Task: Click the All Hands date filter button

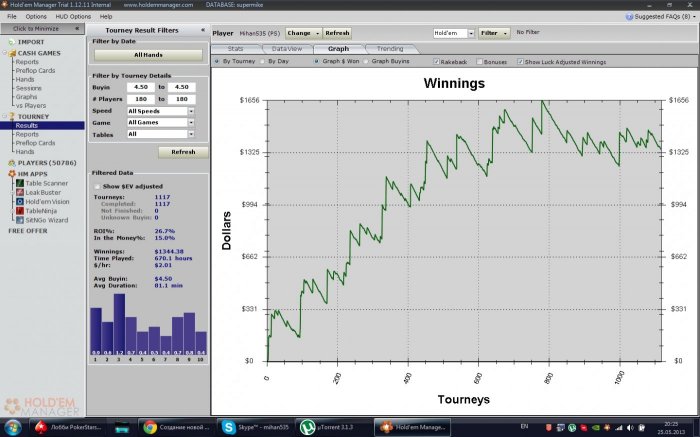Action: click(x=148, y=55)
